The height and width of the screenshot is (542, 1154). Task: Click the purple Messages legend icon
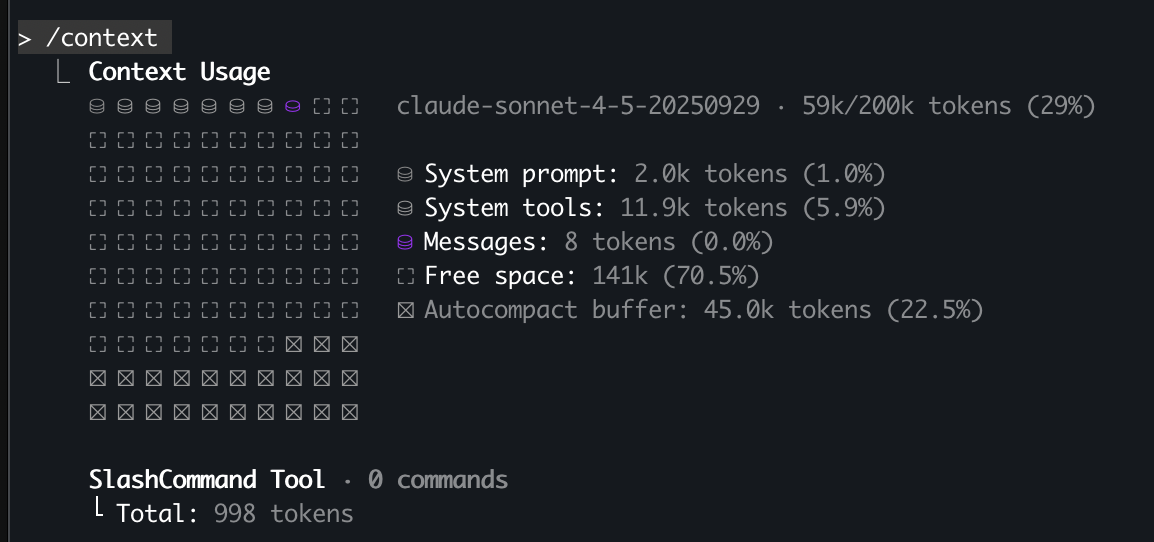(x=405, y=242)
